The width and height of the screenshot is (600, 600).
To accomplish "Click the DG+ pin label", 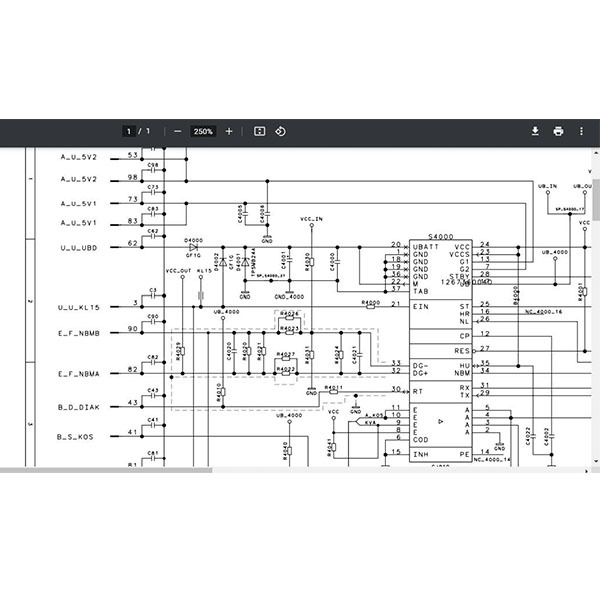I will click(x=421, y=373).
